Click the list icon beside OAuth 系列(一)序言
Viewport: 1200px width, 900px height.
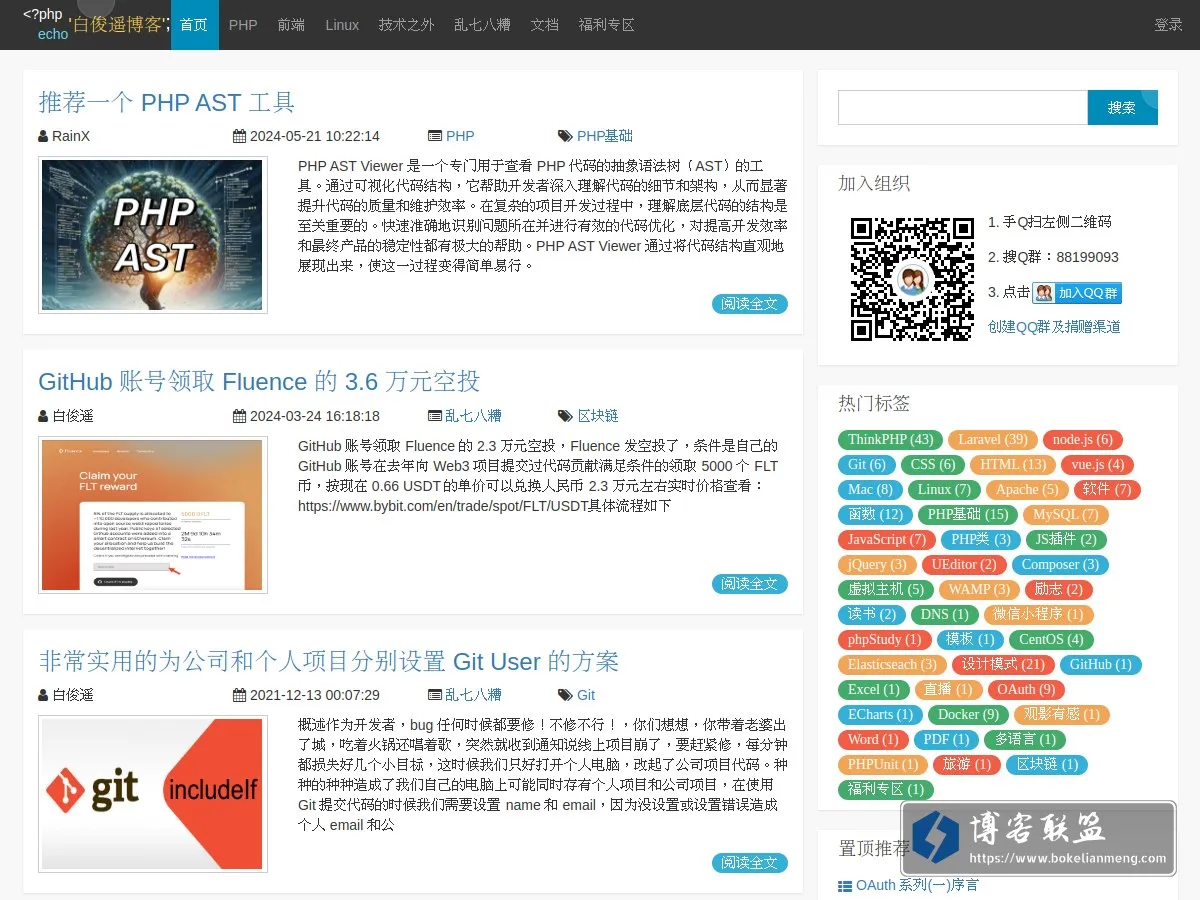[846, 886]
